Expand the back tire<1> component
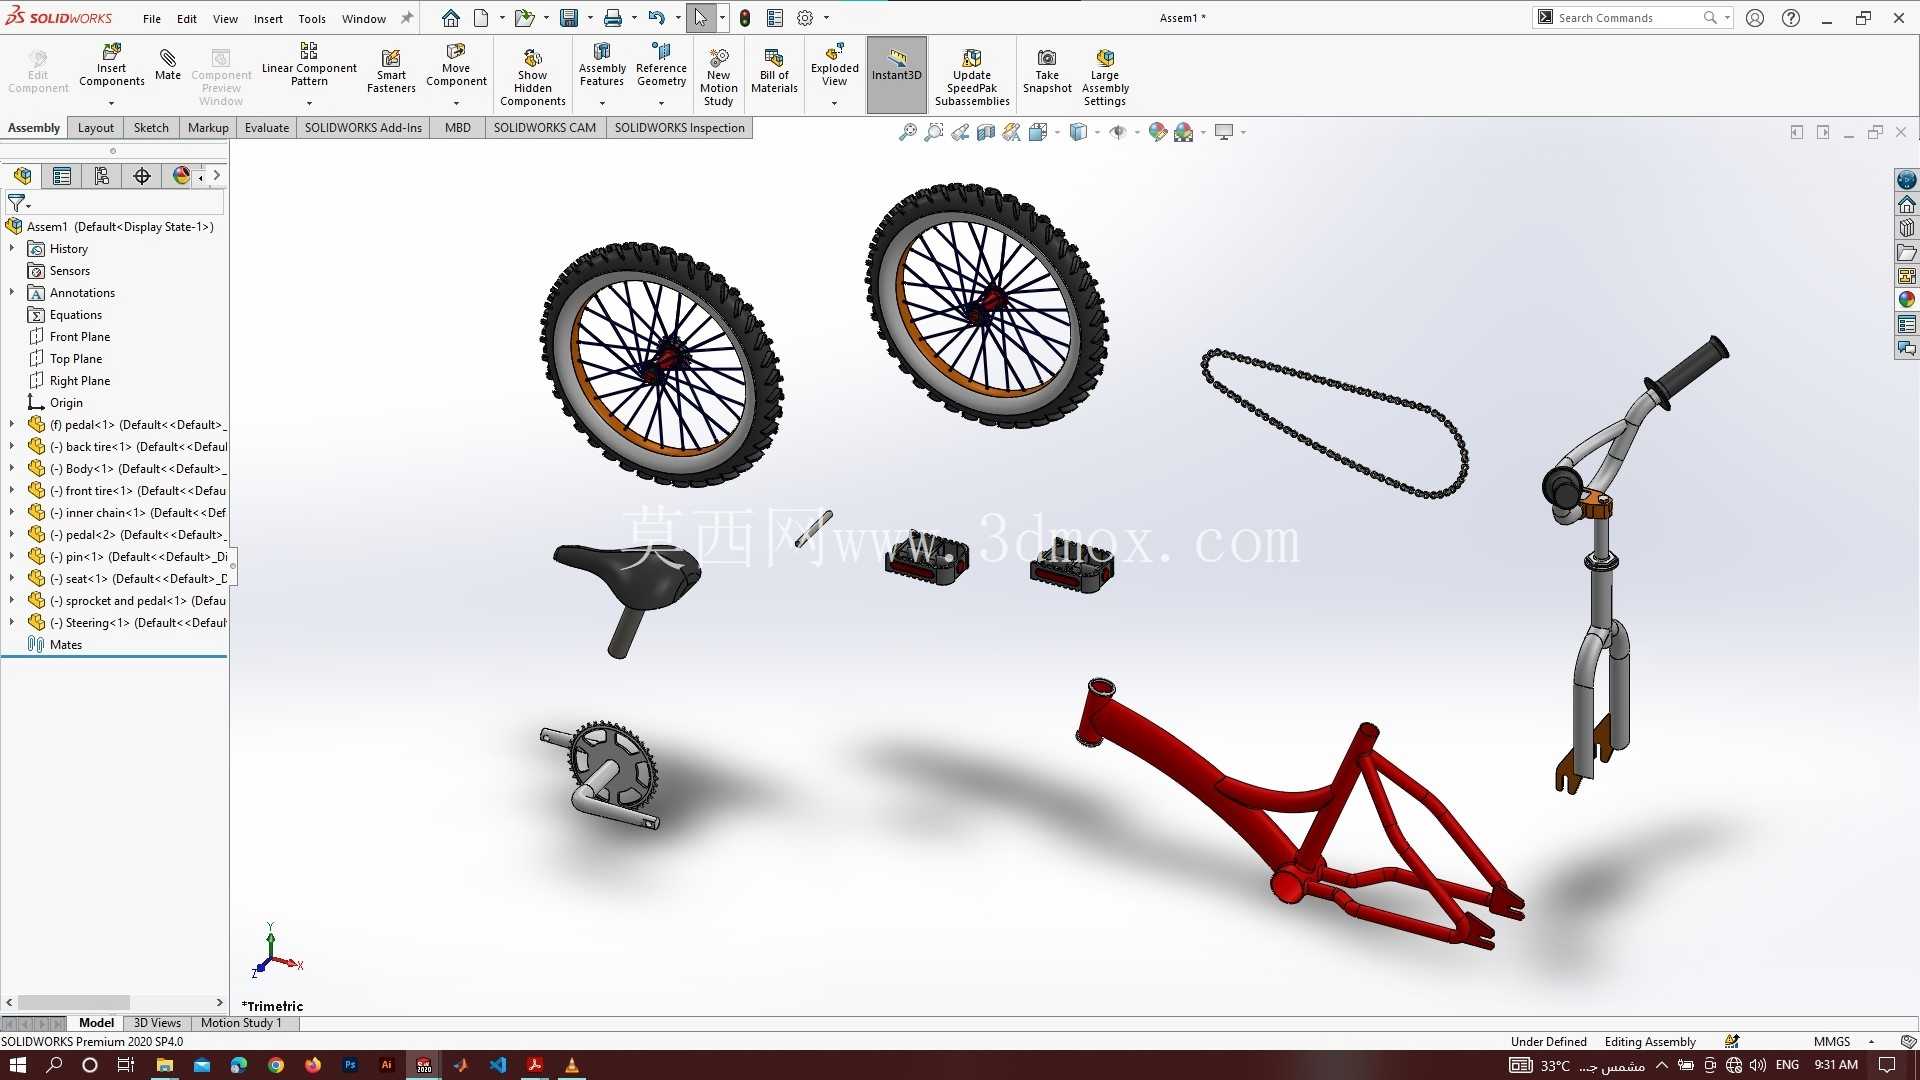Viewport: 1920px width, 1080px height. 12,446
